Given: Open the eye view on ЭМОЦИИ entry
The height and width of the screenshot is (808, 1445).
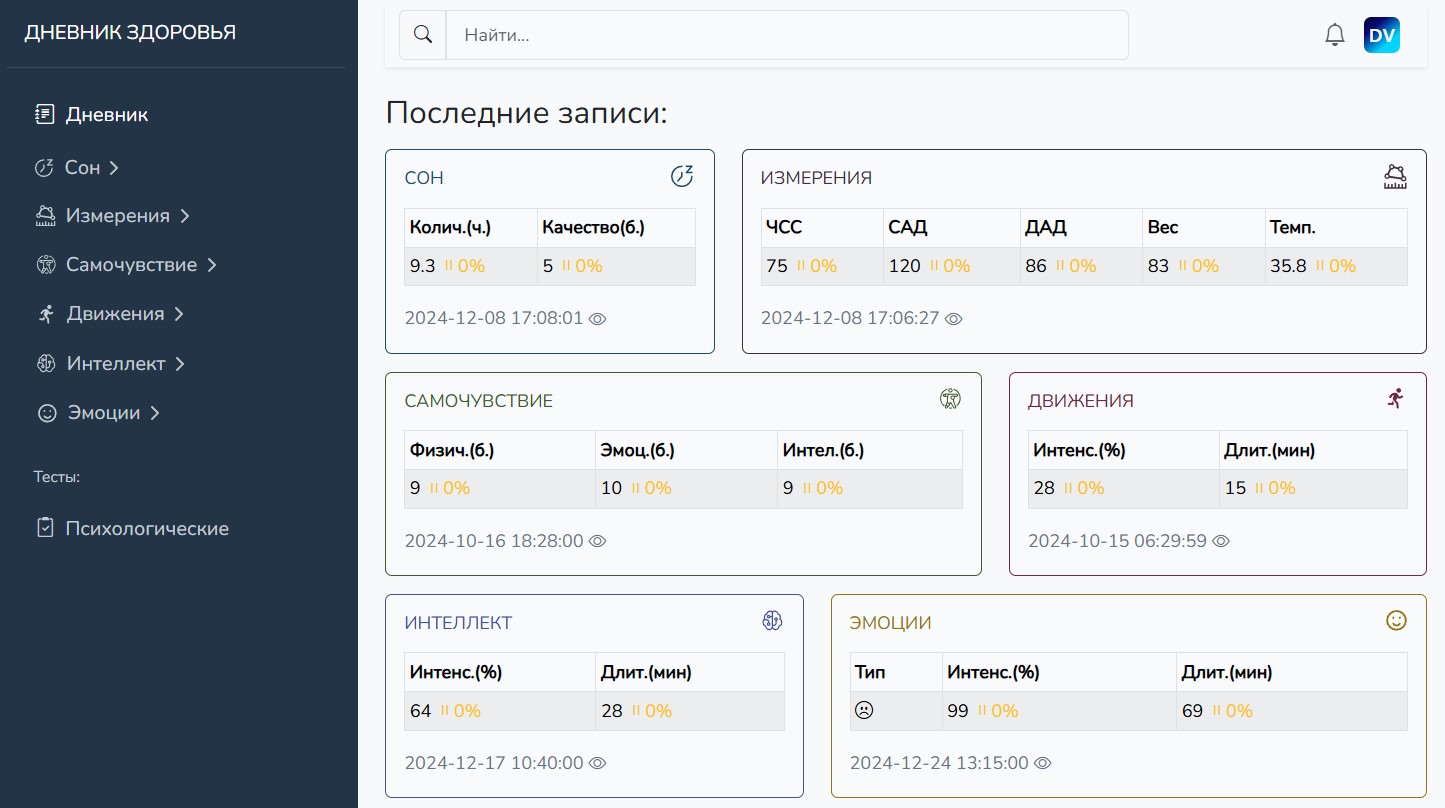Looking at the screenshot, I should pos(1042,763).
